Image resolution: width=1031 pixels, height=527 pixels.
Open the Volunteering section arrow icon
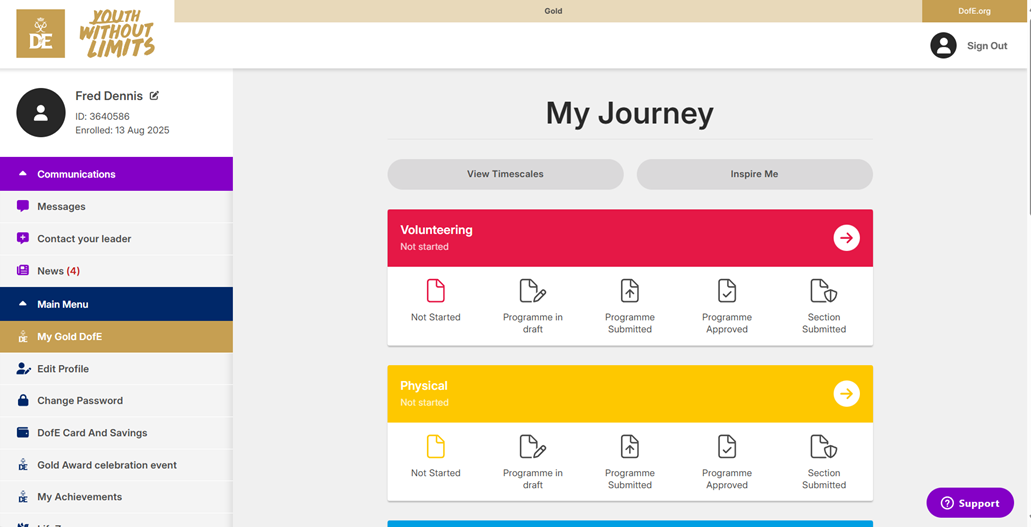click(846, 238)
